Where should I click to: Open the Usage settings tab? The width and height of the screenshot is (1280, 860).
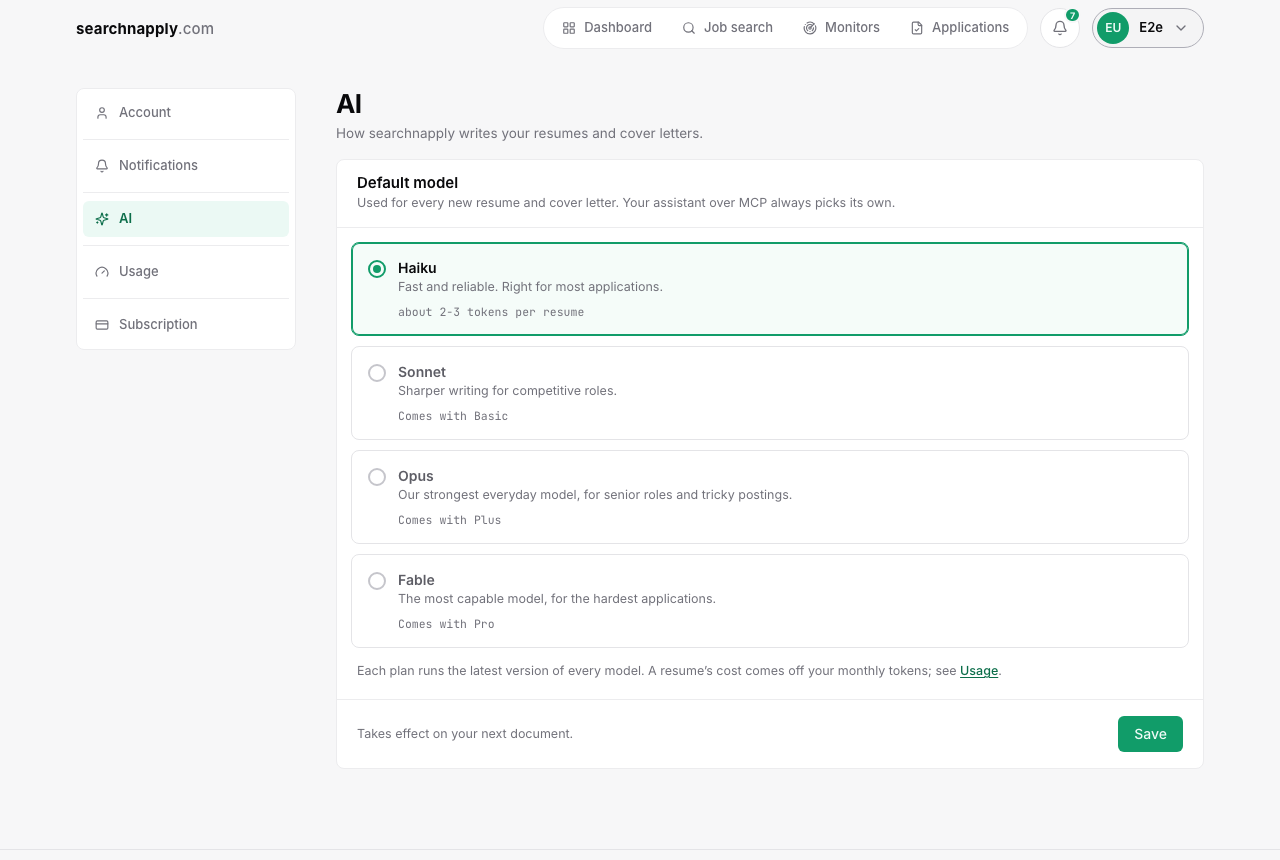[186, 272]
